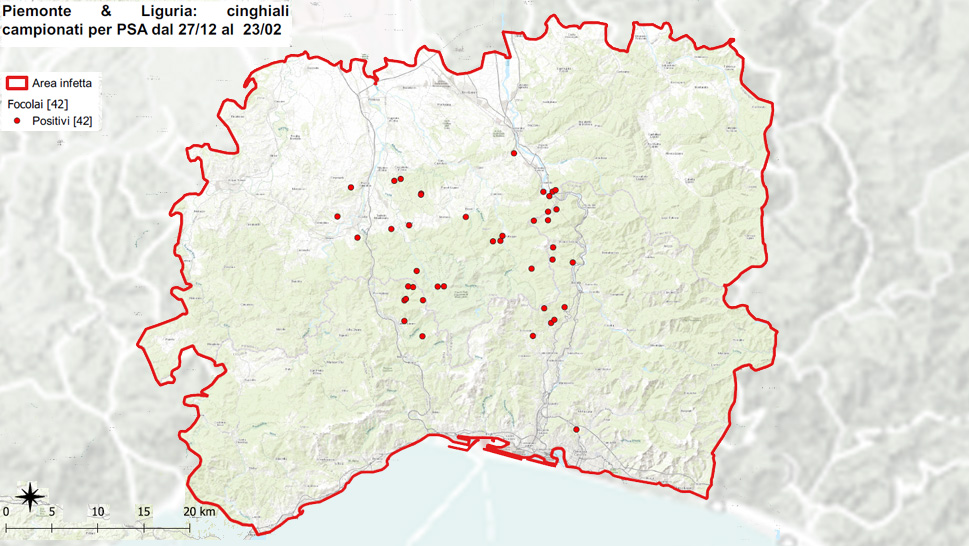969x546 pixels.
Task: Select the northernmost red positive case marker
Action: (514, 153)
